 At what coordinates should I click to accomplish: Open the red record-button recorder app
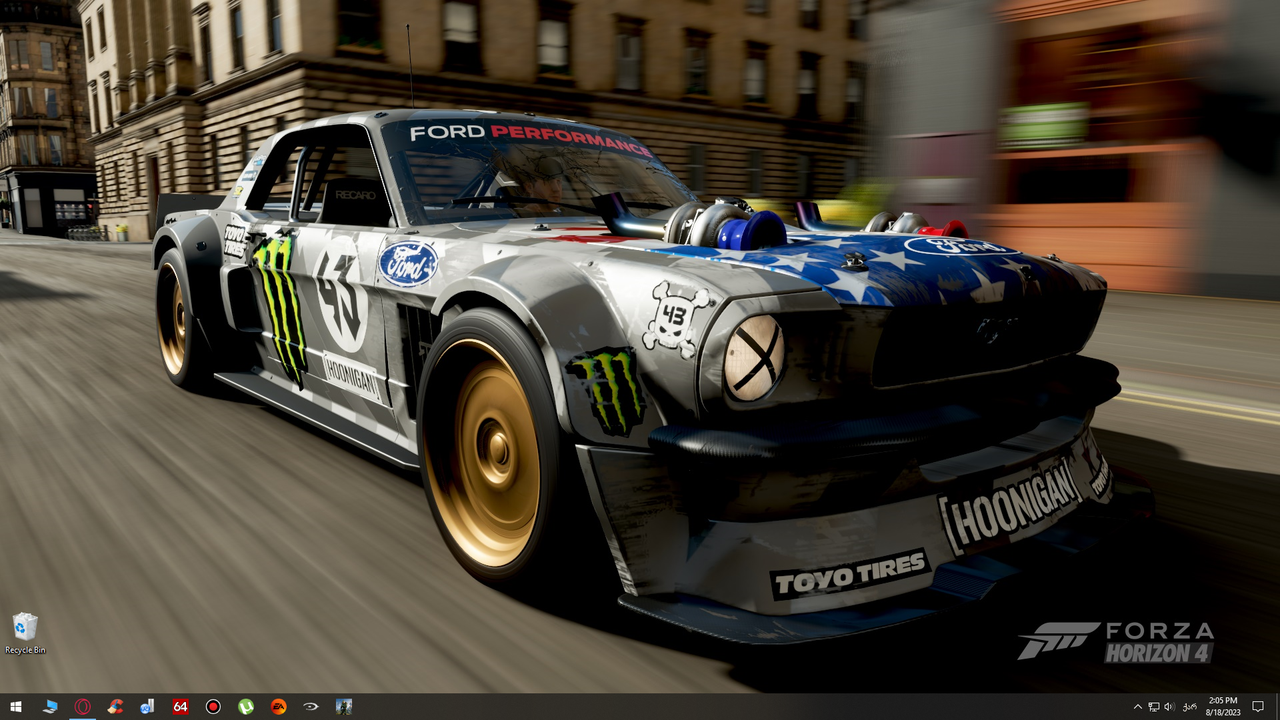pyautogui.click(x=213, y=706)
